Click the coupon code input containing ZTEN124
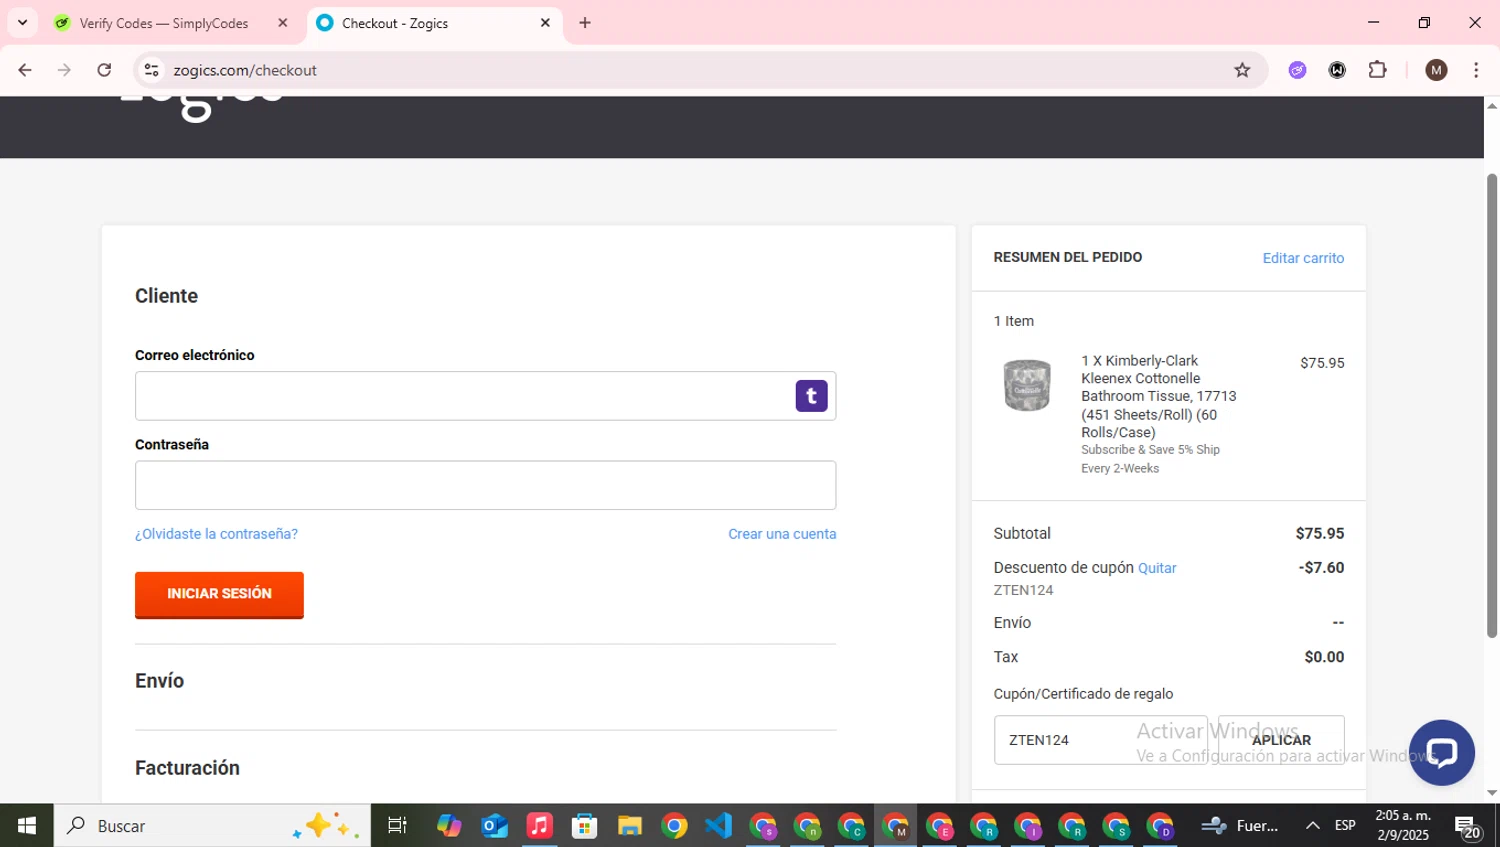Viewport: 1500px width, 847px height. (1100, 740)
